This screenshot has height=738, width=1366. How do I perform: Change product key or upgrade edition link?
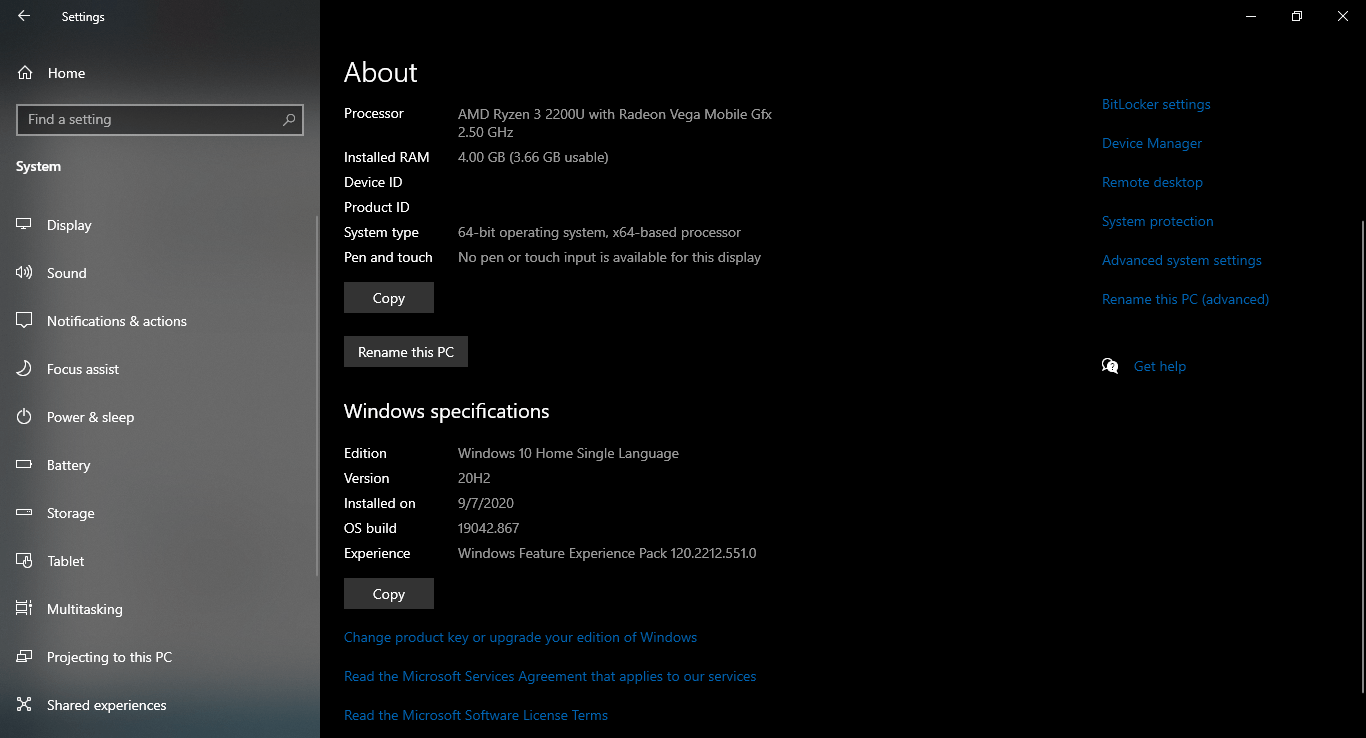[520, 637]
